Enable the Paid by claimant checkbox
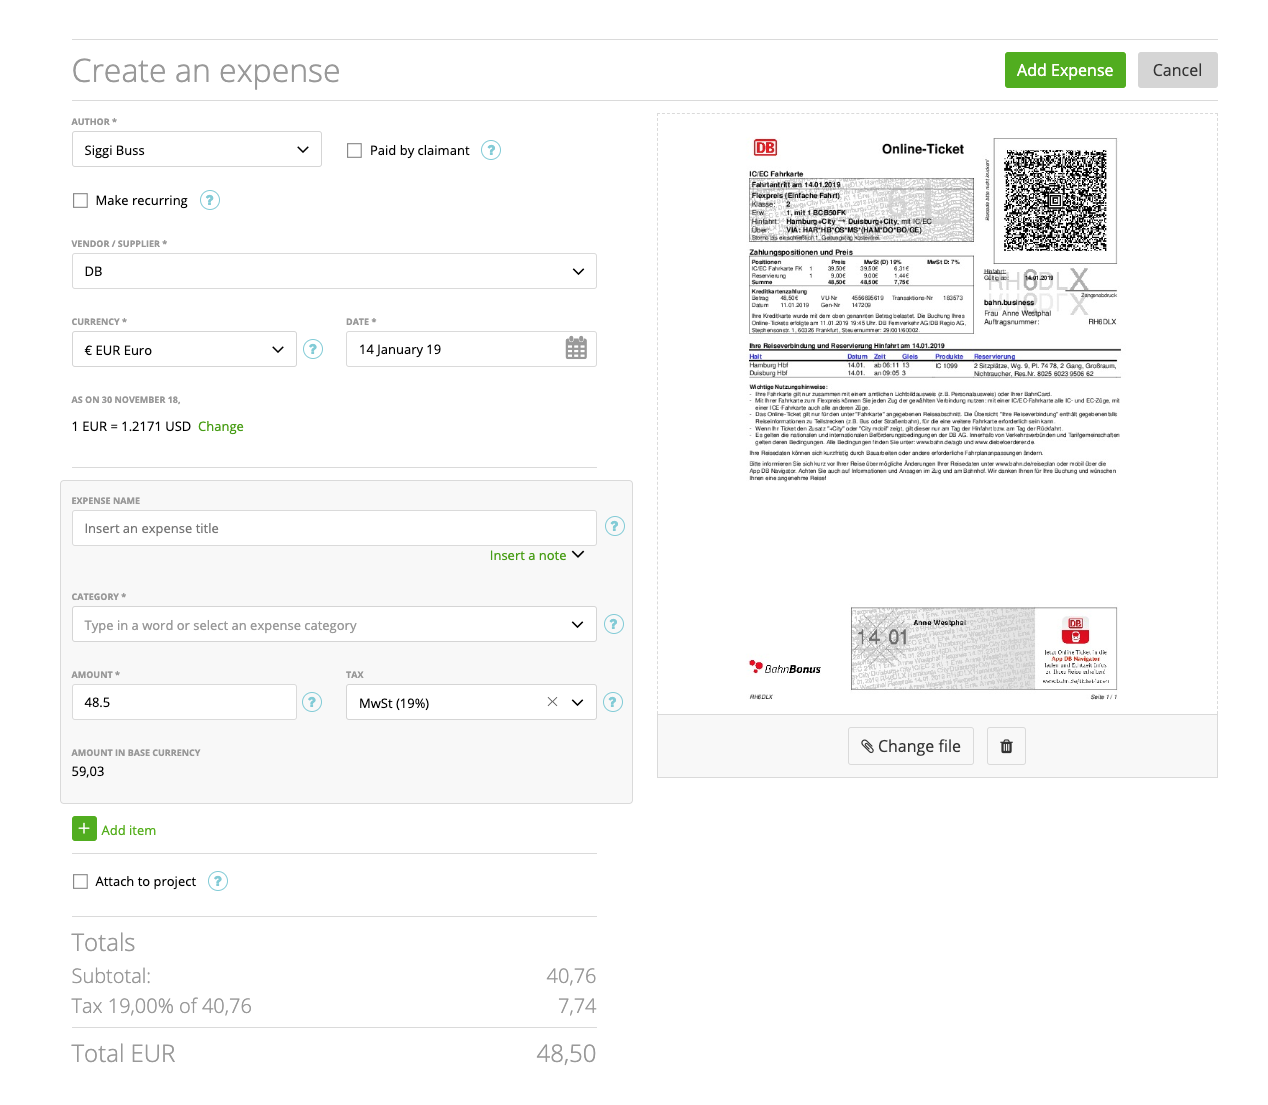Image resolution: width=1268 pixels, height=1105 pixels. point(354,150)
